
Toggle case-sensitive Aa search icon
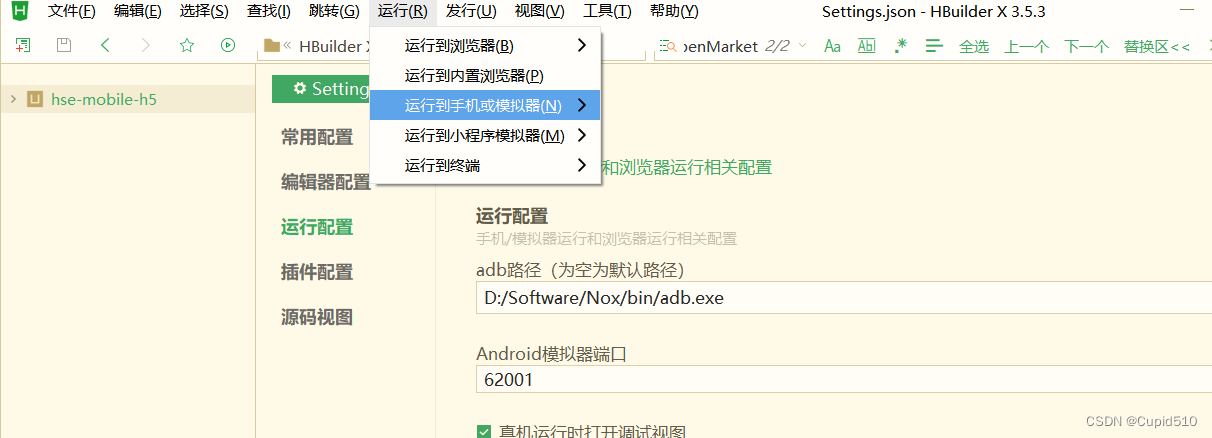coord(832,46)
